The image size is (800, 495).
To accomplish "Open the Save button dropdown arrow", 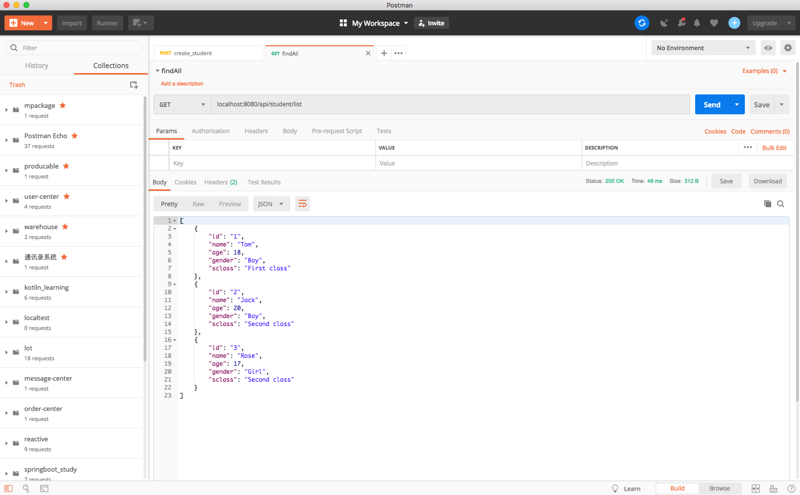I will pyautogui.click(x=782, y=105).
